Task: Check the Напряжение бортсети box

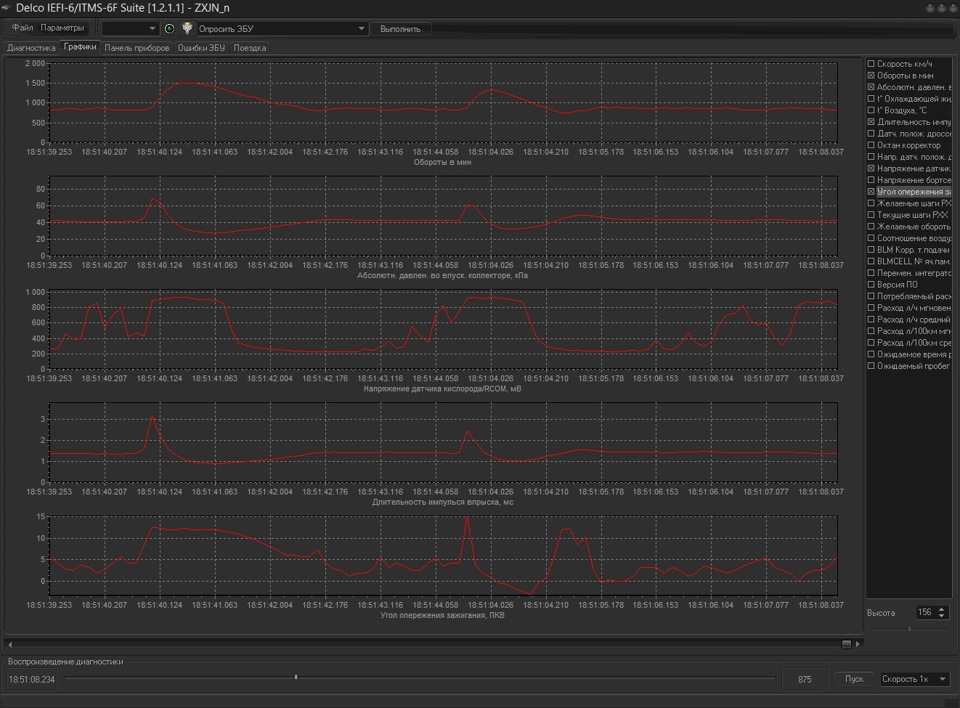Action: click(x=871, y=180)
